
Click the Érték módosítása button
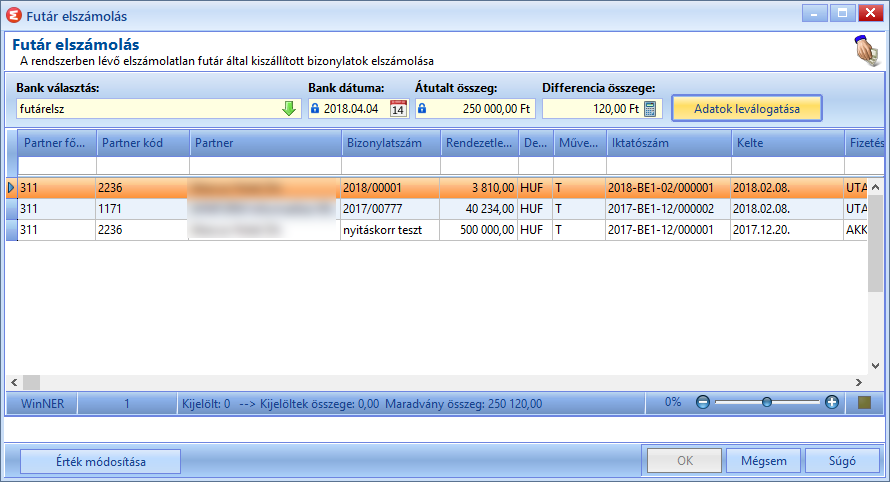(100, 462)
